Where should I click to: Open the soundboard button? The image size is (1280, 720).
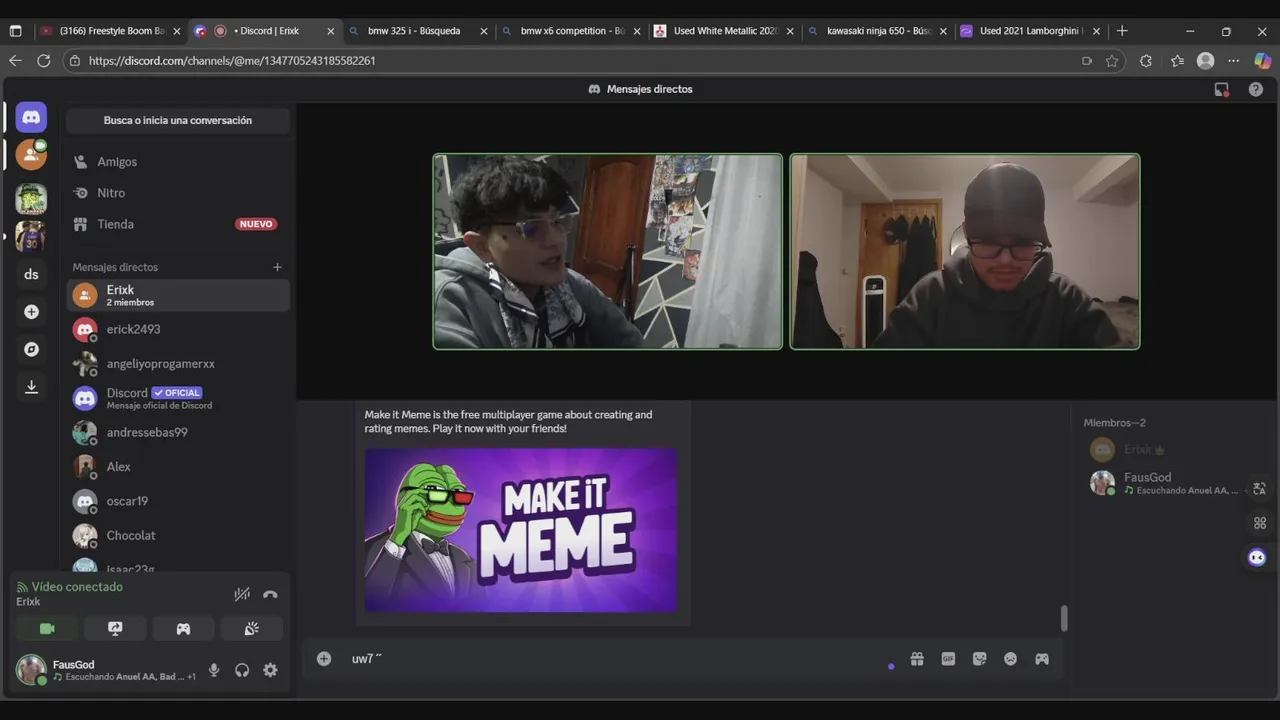point(252,629)
